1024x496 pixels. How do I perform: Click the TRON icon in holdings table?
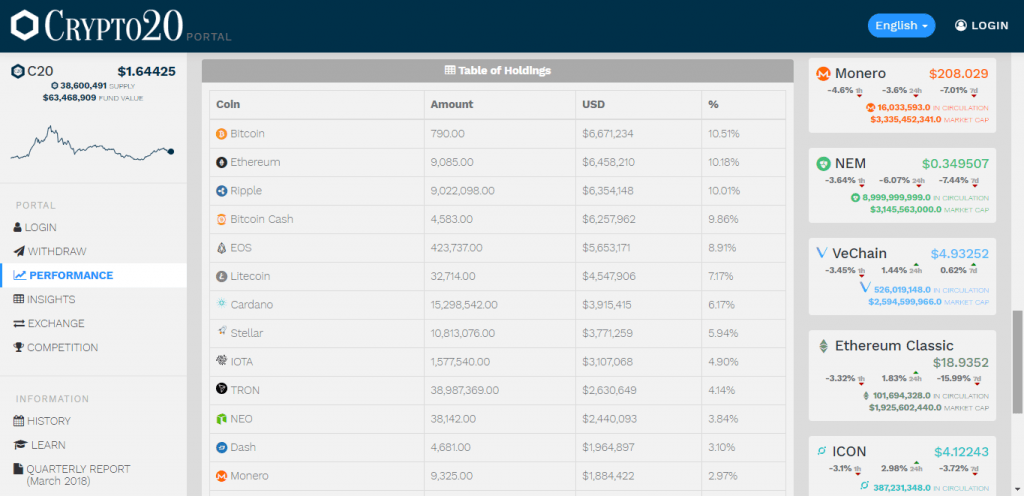(221, 389)
